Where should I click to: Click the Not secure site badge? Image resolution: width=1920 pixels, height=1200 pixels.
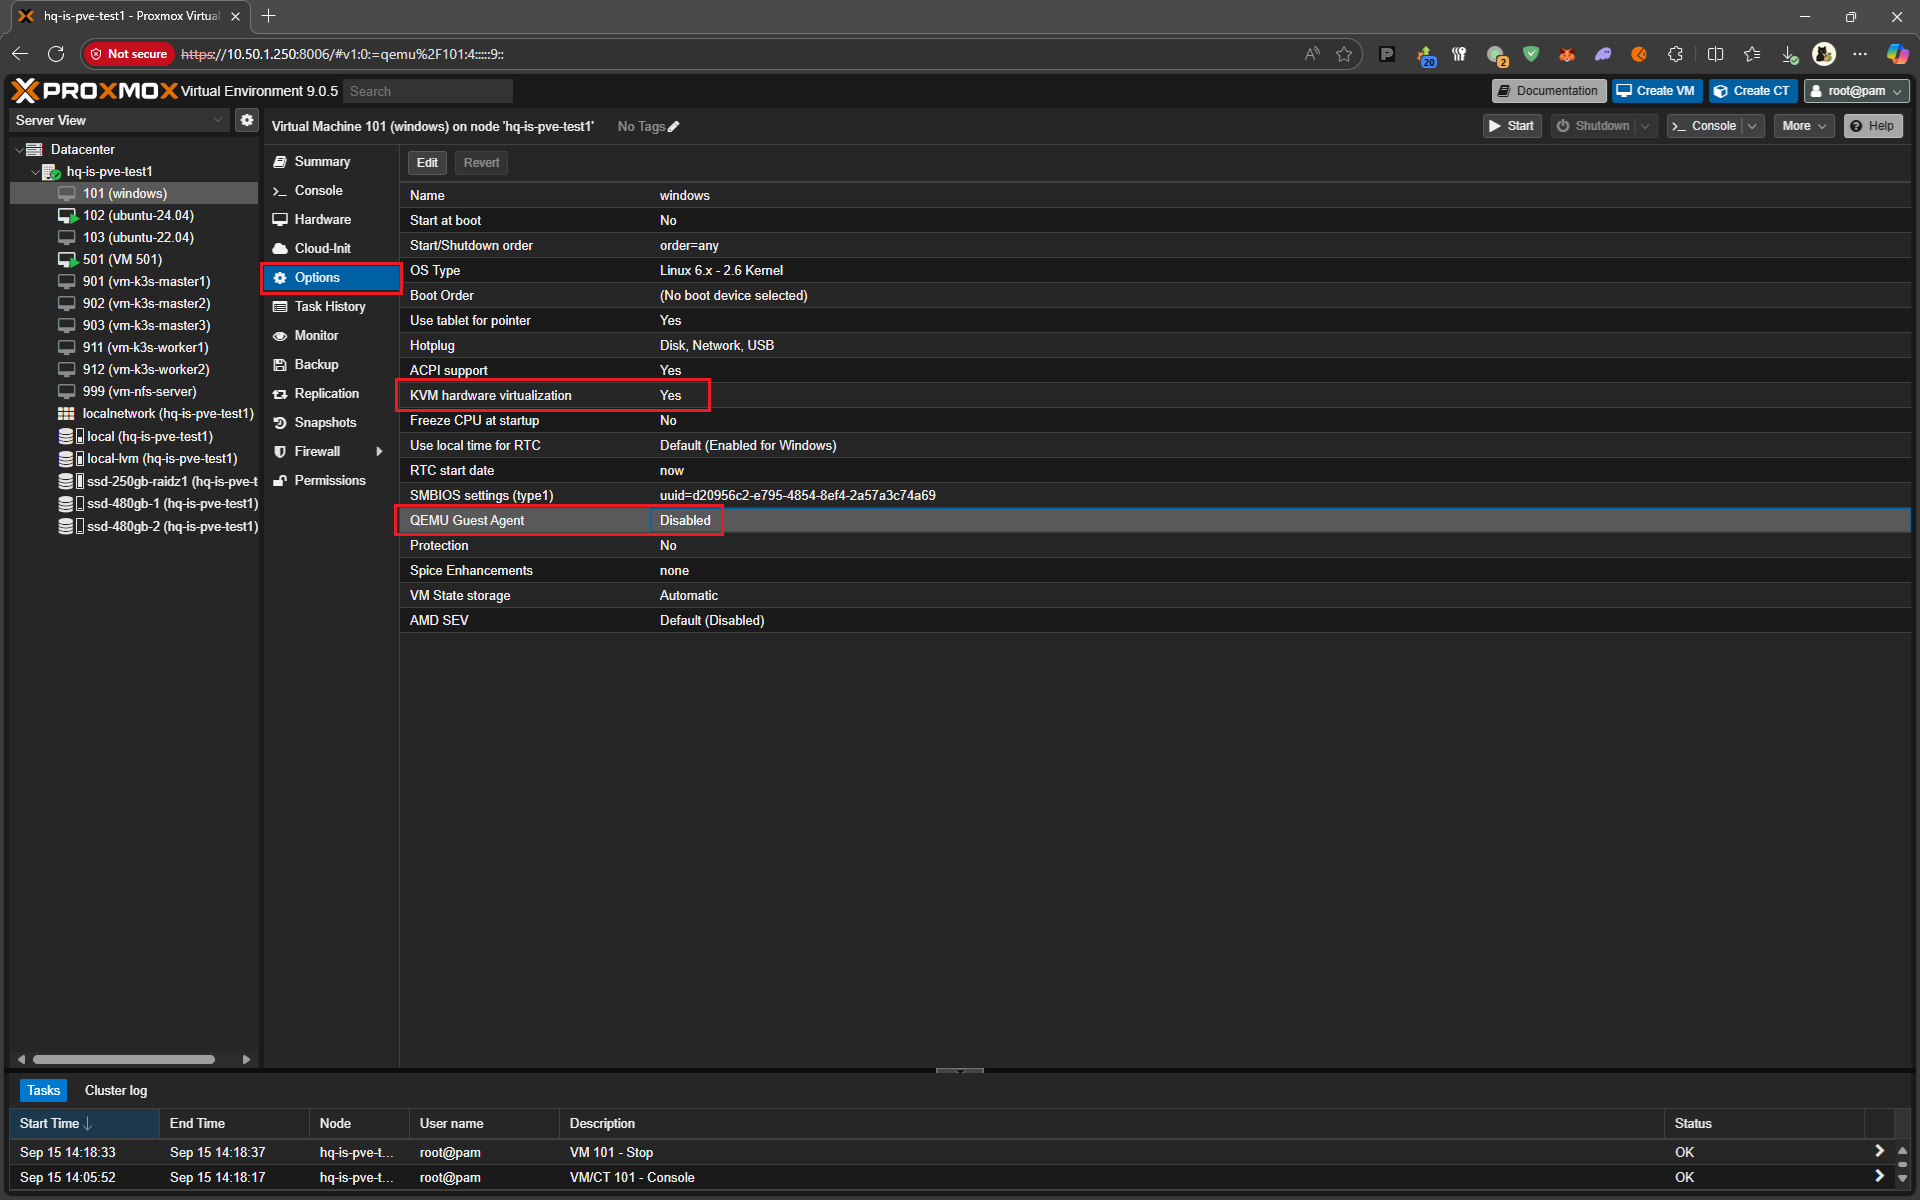(129, 54)
